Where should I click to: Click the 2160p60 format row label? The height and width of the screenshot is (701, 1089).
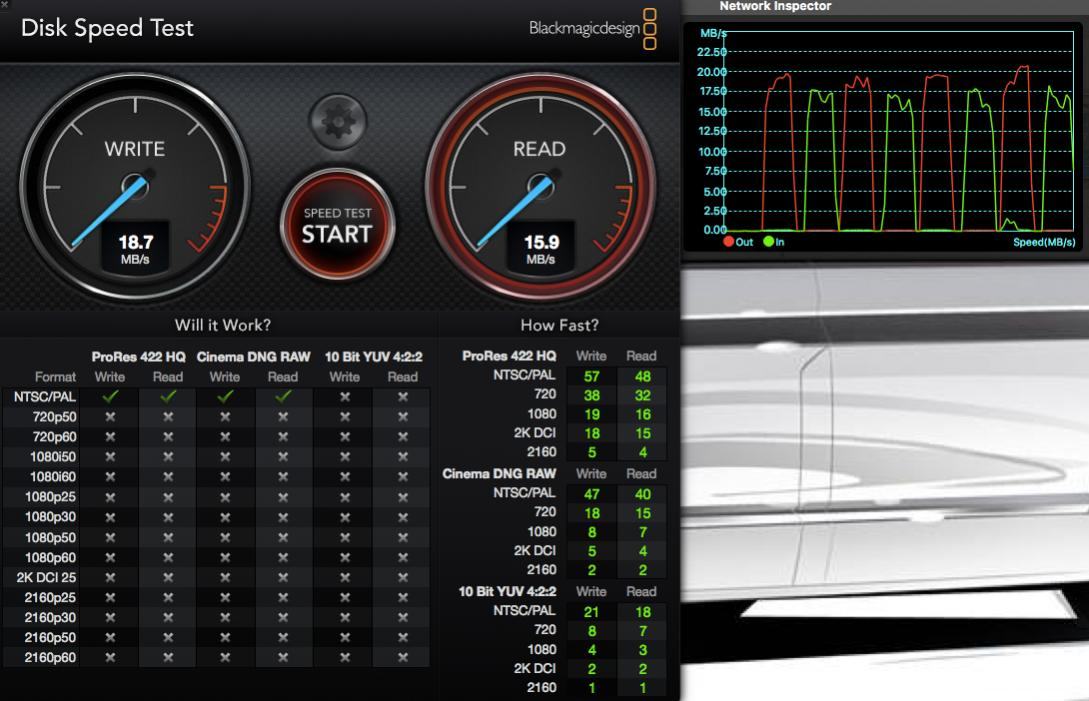(50, 657)
